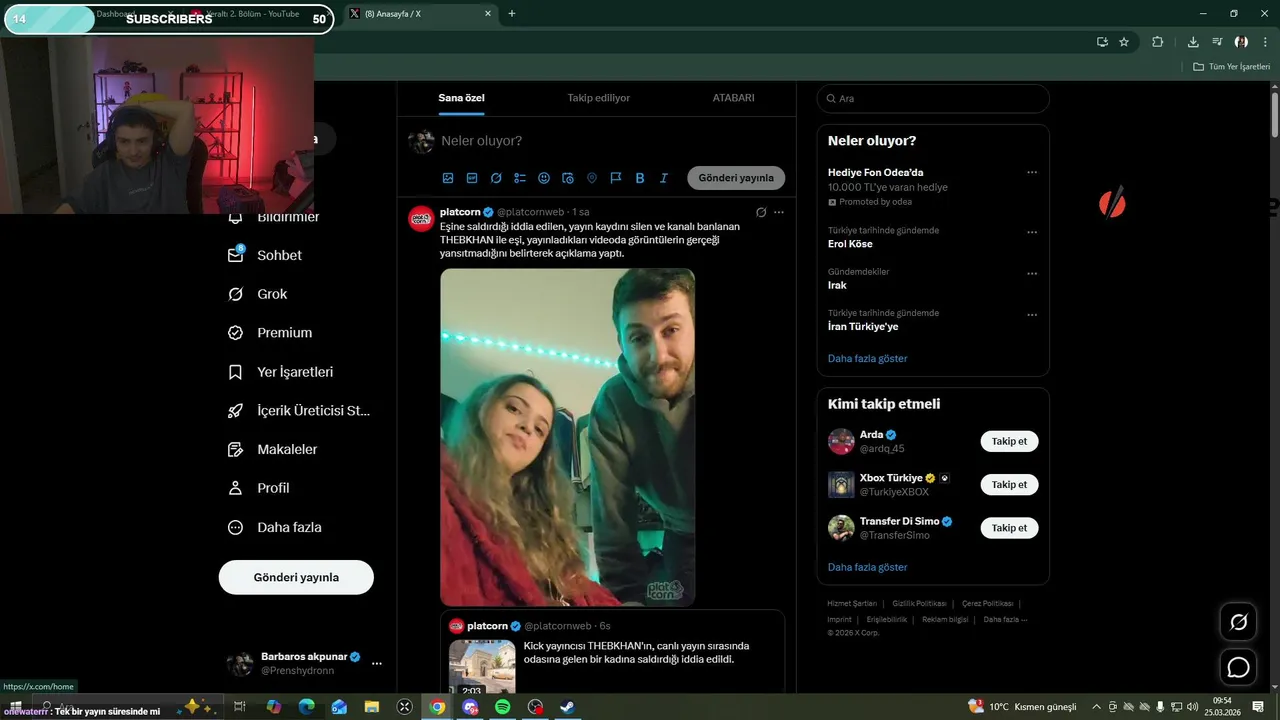Open the floating Grok button

(x=1238, y=622)
